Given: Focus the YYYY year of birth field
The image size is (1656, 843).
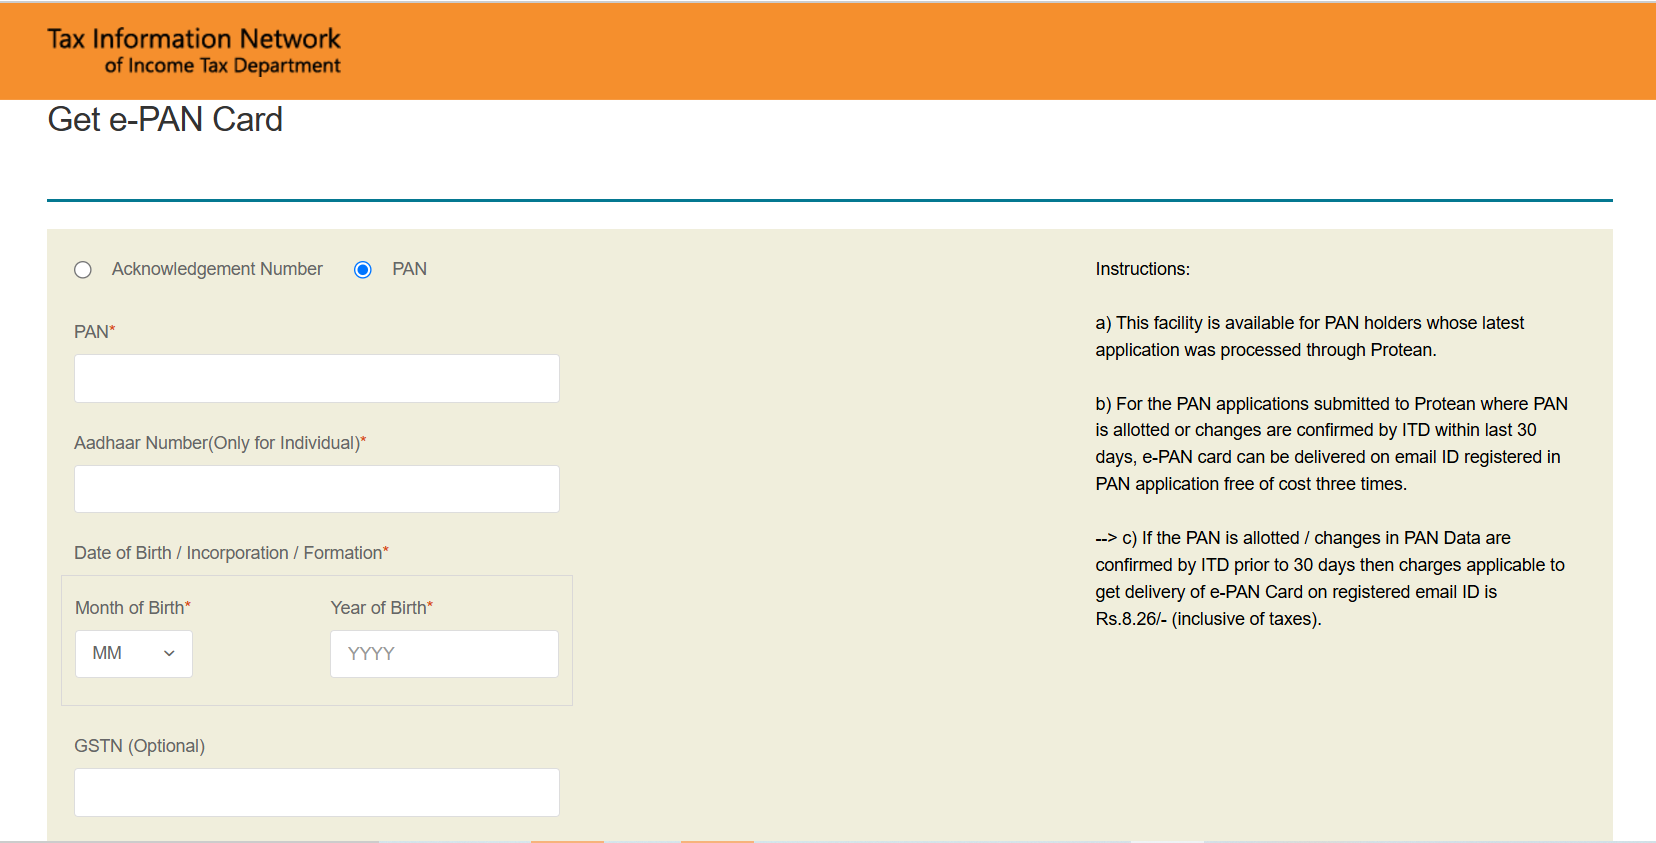Looking at the screenshot, I should [x=444, y=654].
